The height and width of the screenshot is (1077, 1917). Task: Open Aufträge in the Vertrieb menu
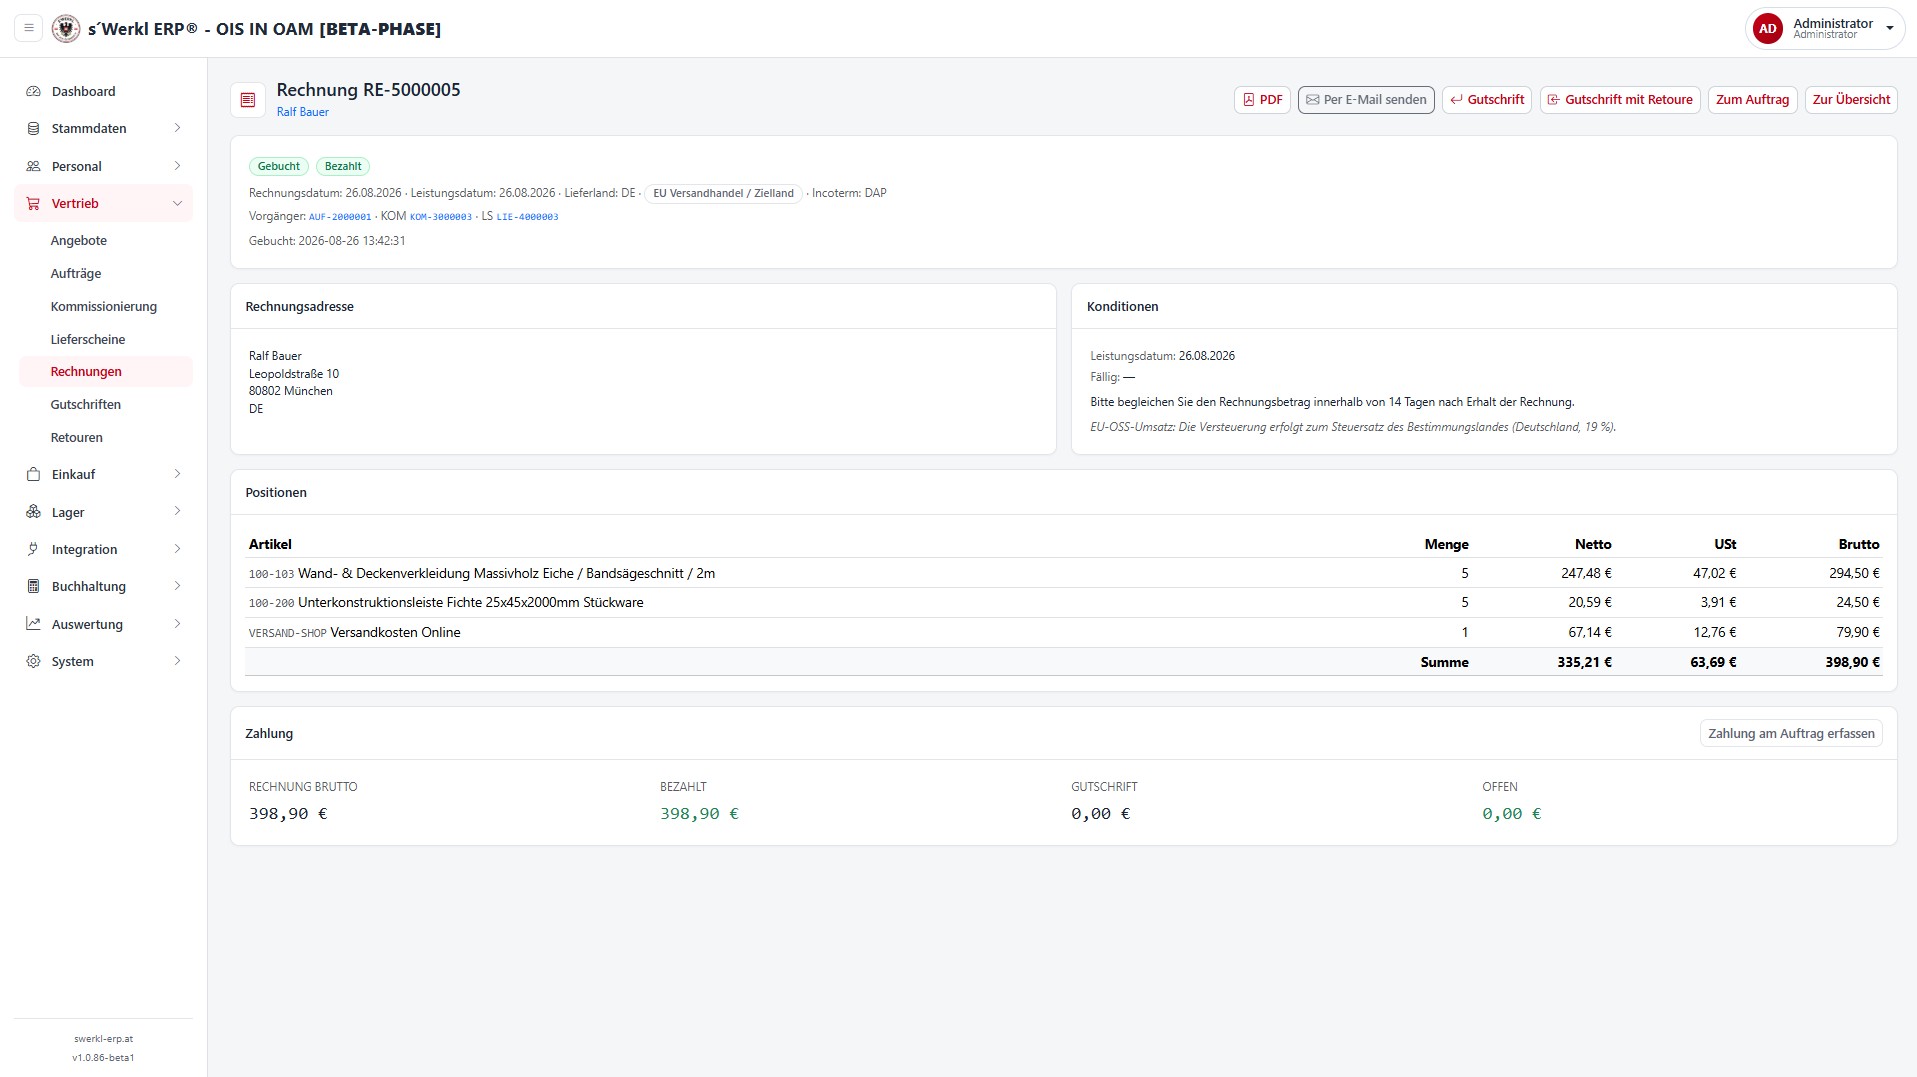tap(76, 273)
